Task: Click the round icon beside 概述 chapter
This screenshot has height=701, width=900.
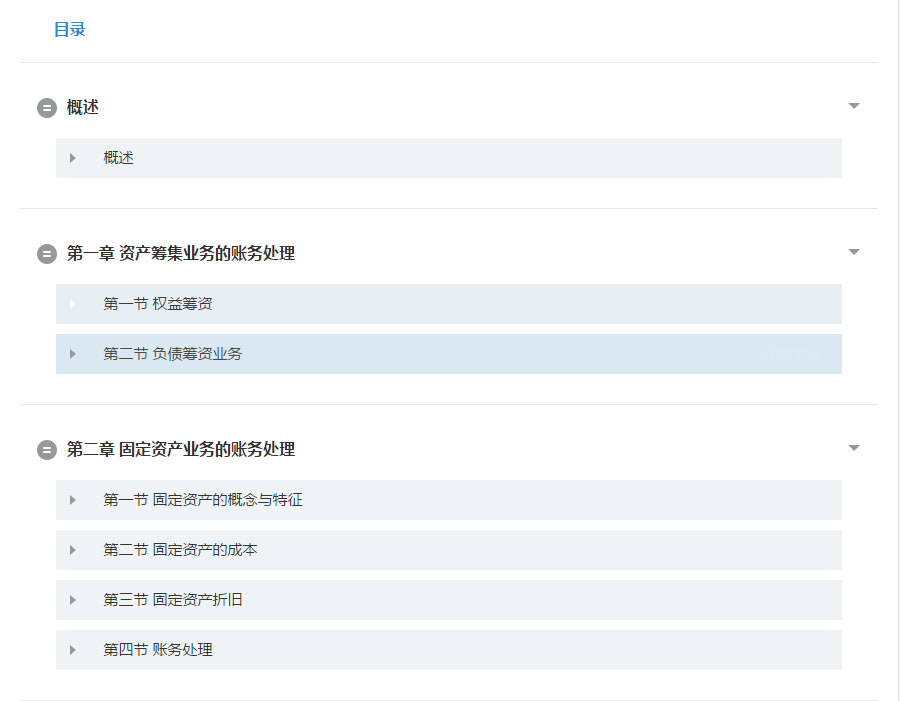Action: point(47,108)
